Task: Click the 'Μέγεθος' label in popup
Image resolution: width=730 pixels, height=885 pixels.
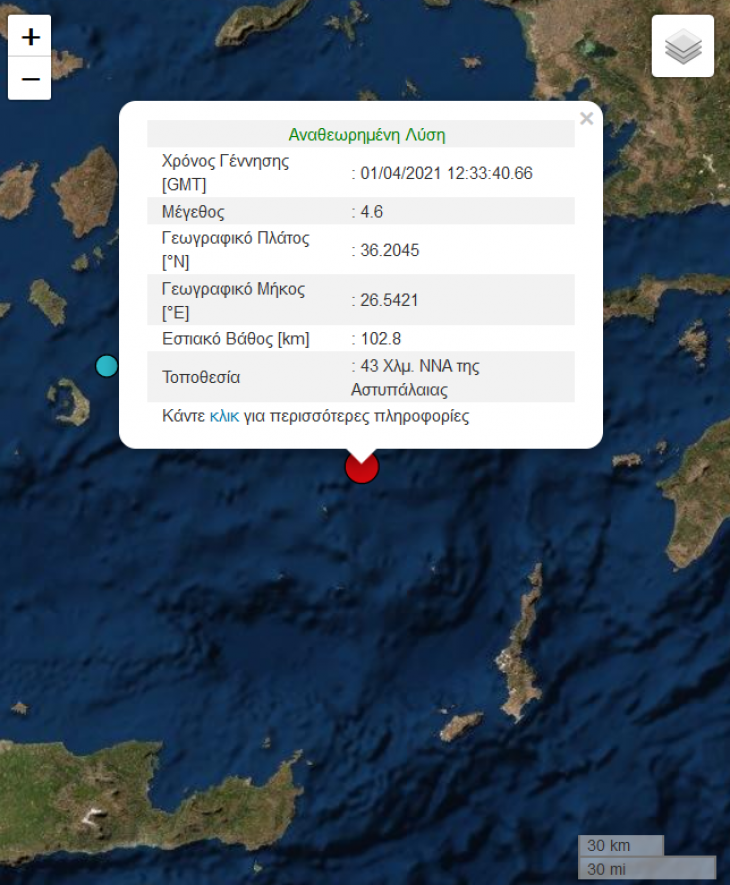Action: click(x=193, y=212)
